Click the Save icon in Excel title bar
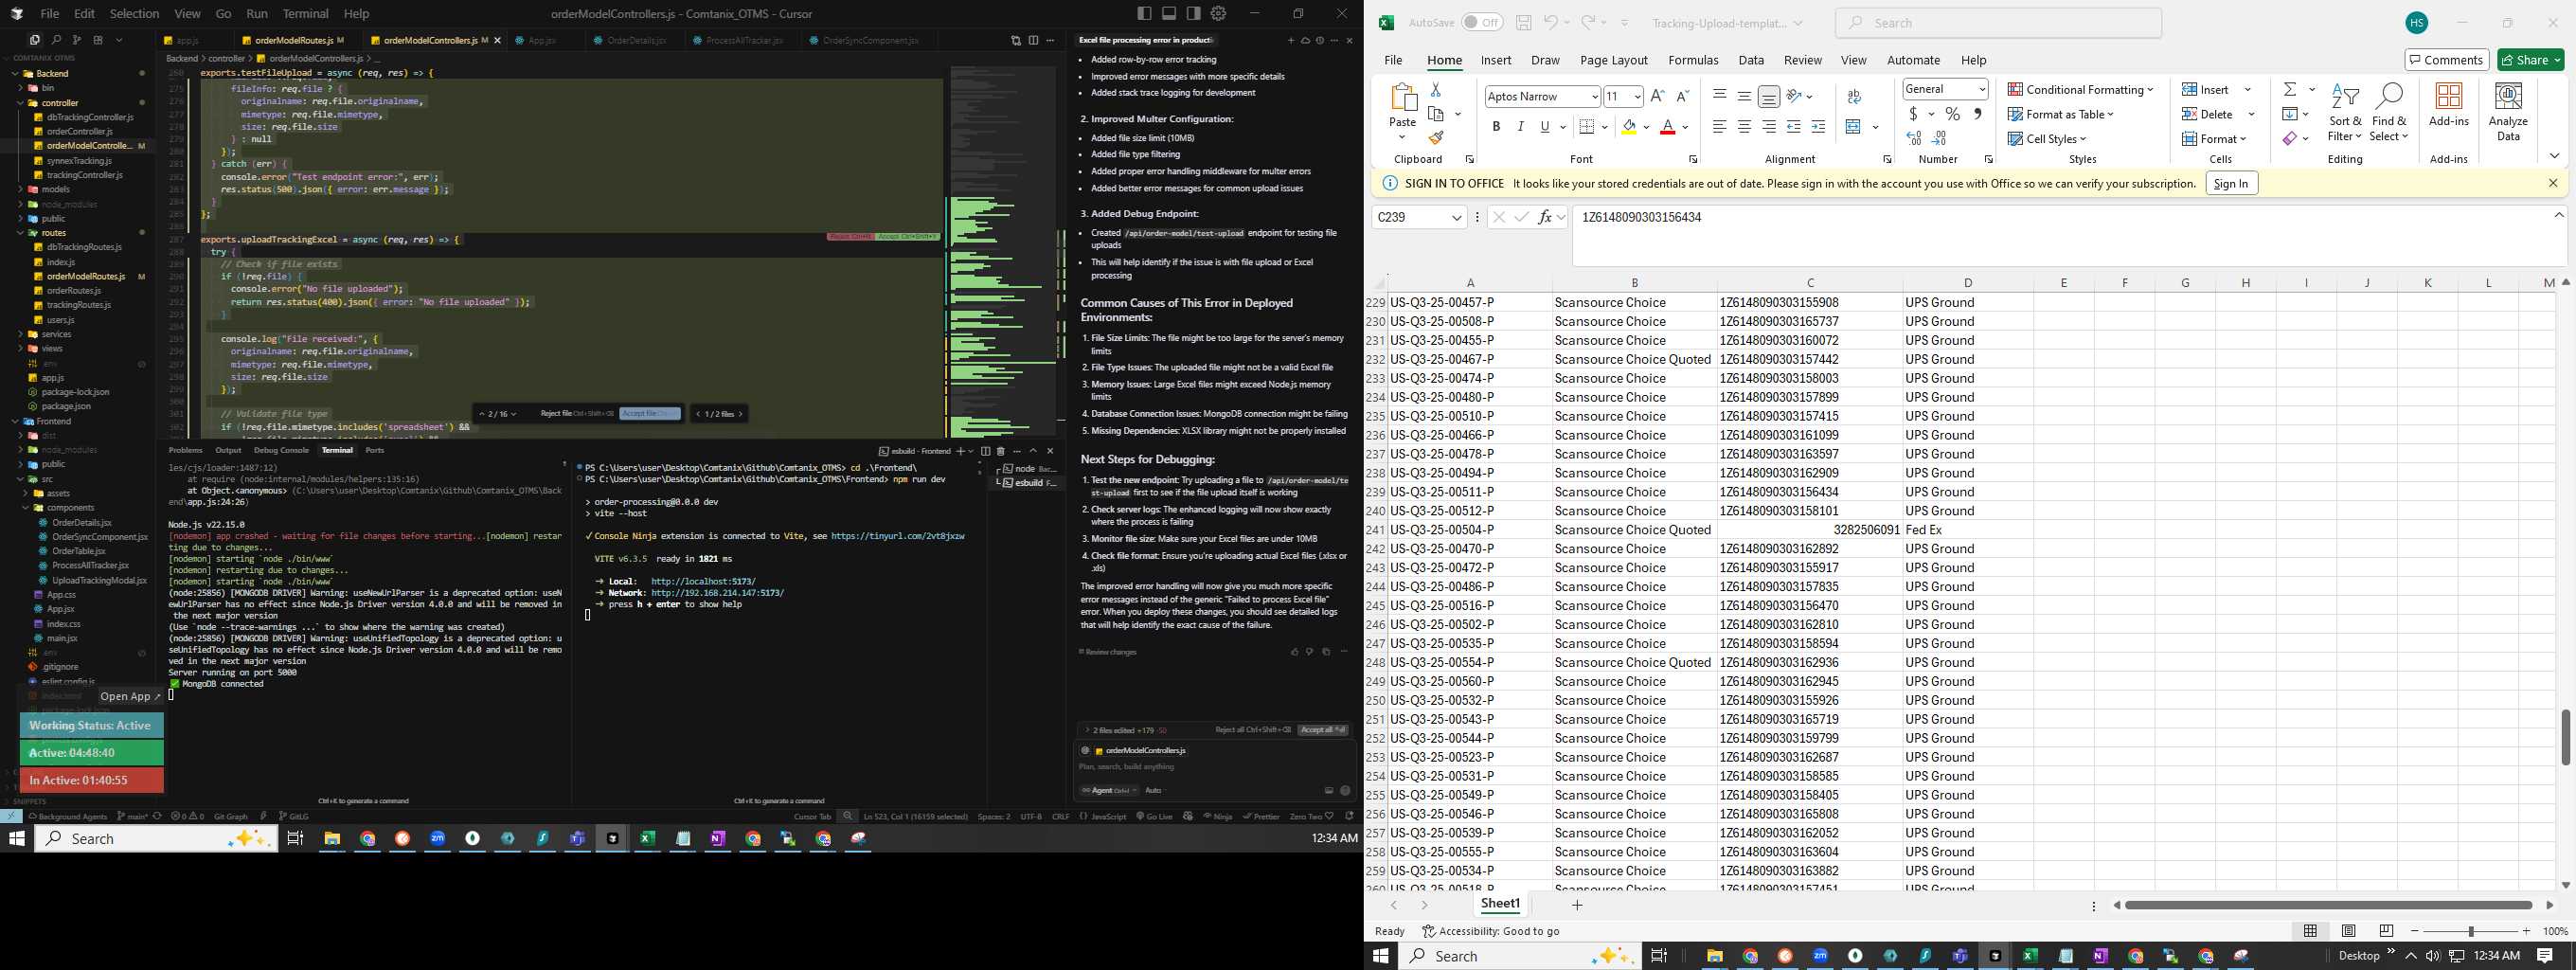 click(1523, 22)
